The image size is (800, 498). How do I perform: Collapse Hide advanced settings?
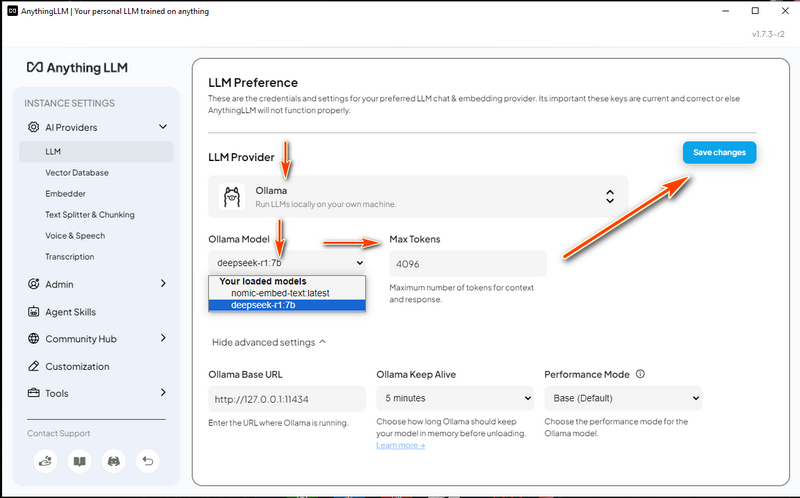coord(269,342)
